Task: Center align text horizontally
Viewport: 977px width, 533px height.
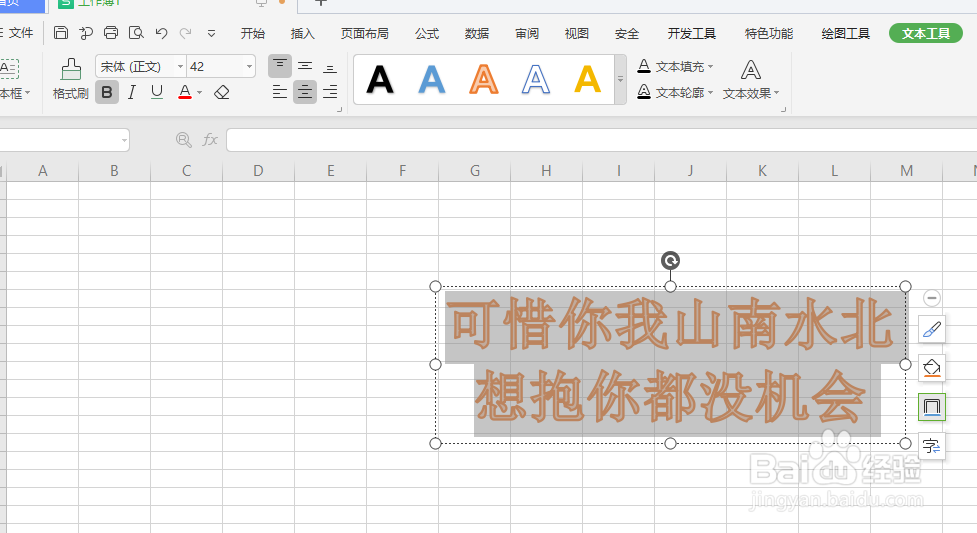Action: [x=305, y=92]
